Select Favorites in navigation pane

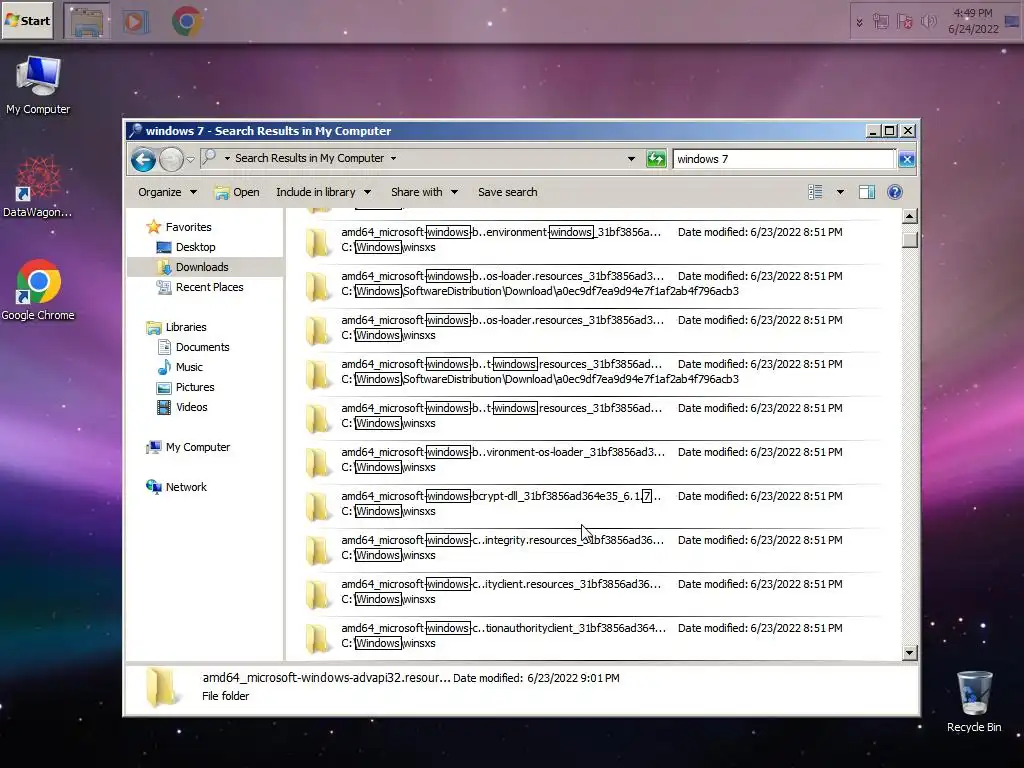point(188,227)
